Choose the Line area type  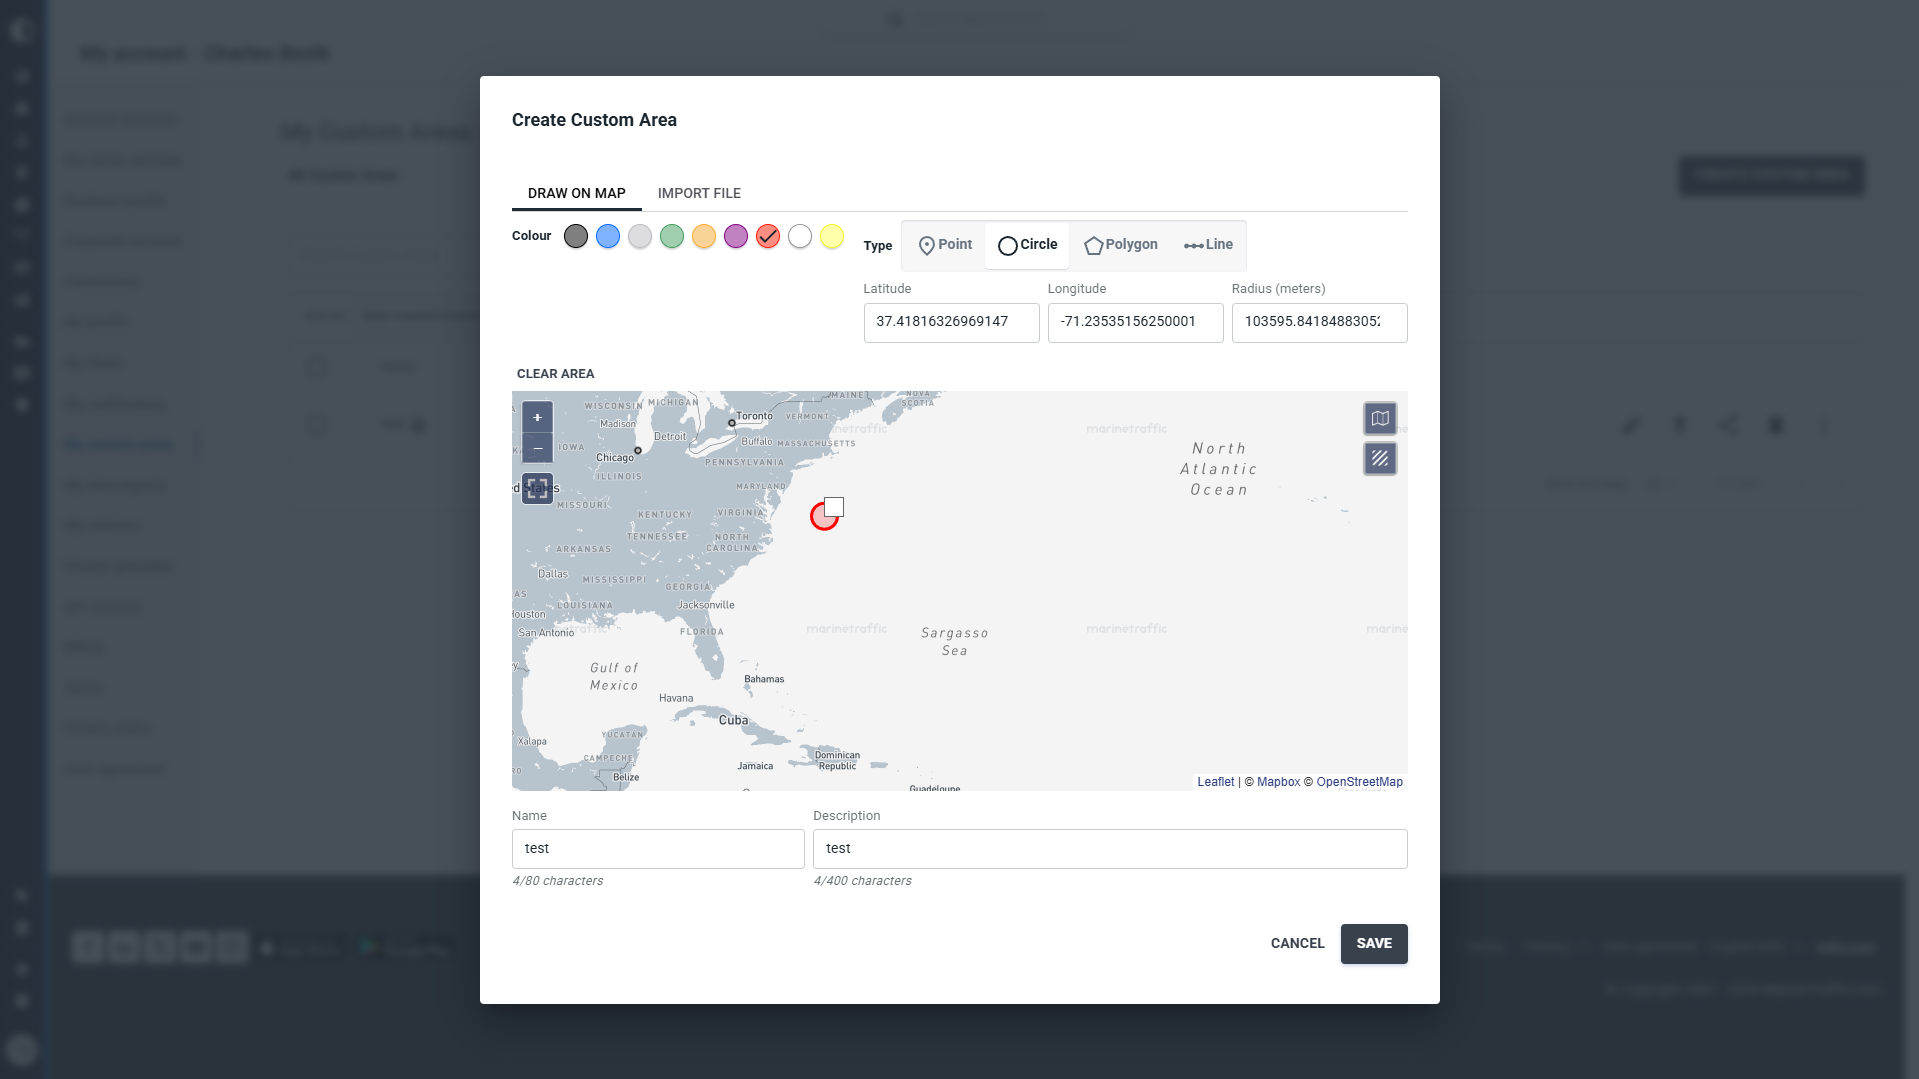tap(1208, 245)
